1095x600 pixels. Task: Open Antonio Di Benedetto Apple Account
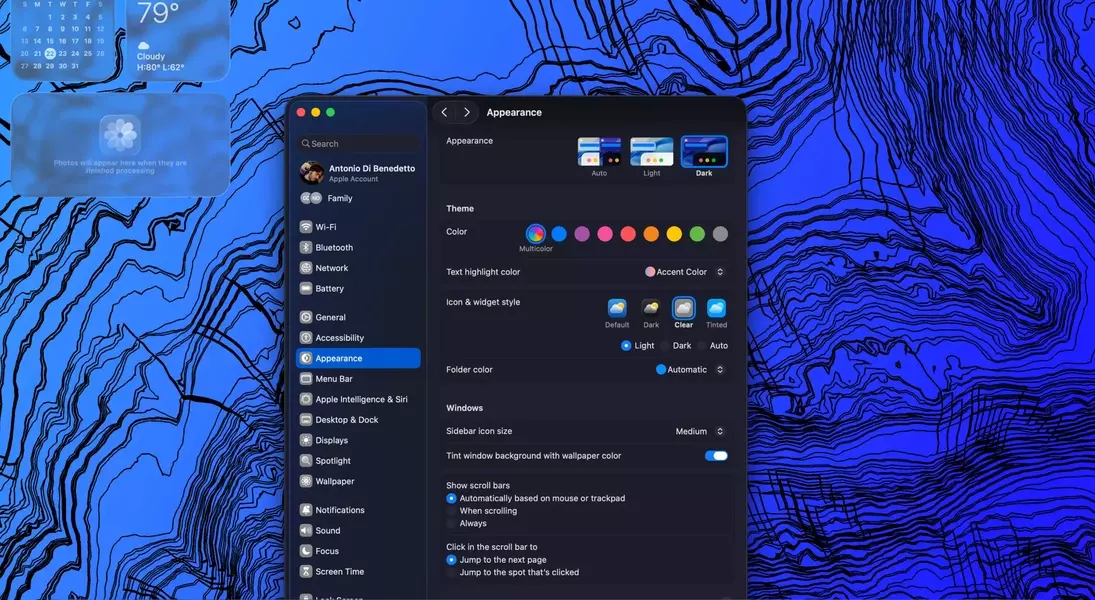(x=358, y=173)
